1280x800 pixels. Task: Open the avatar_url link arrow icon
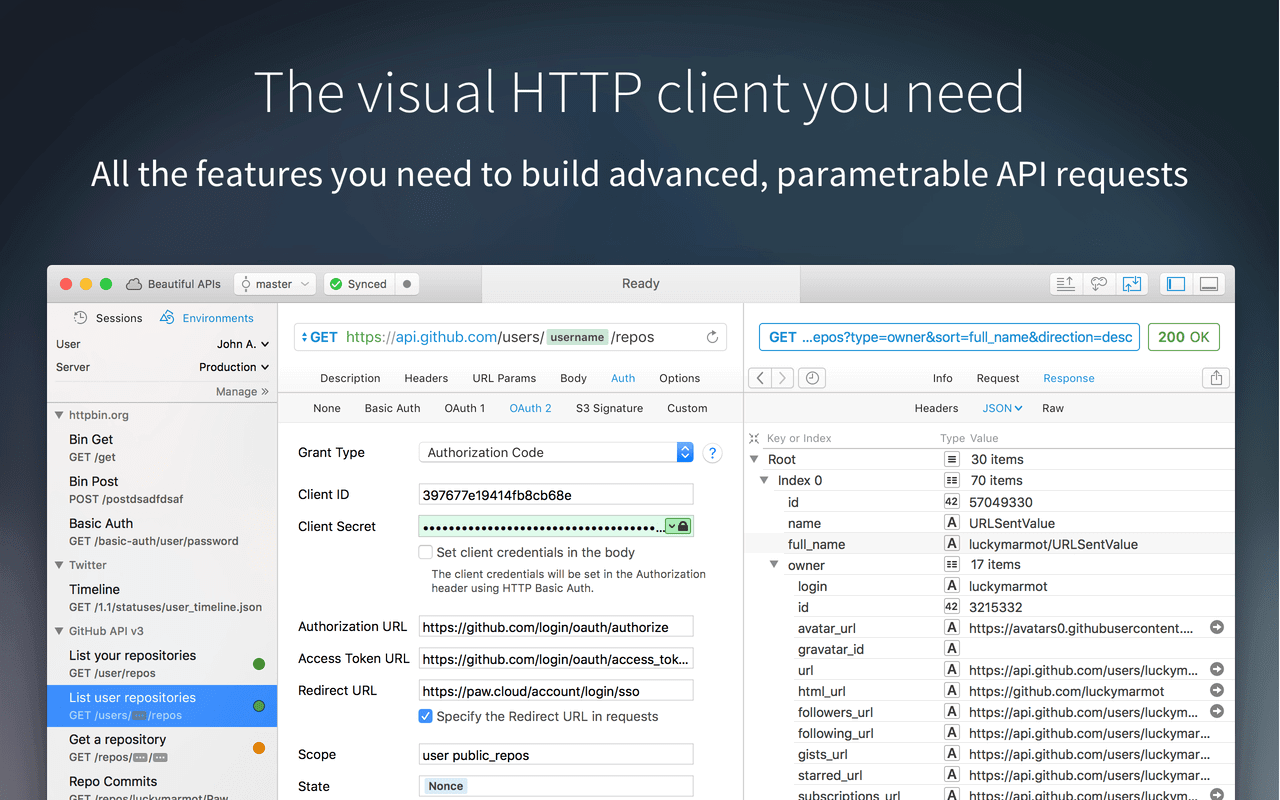coord(1217,628)
